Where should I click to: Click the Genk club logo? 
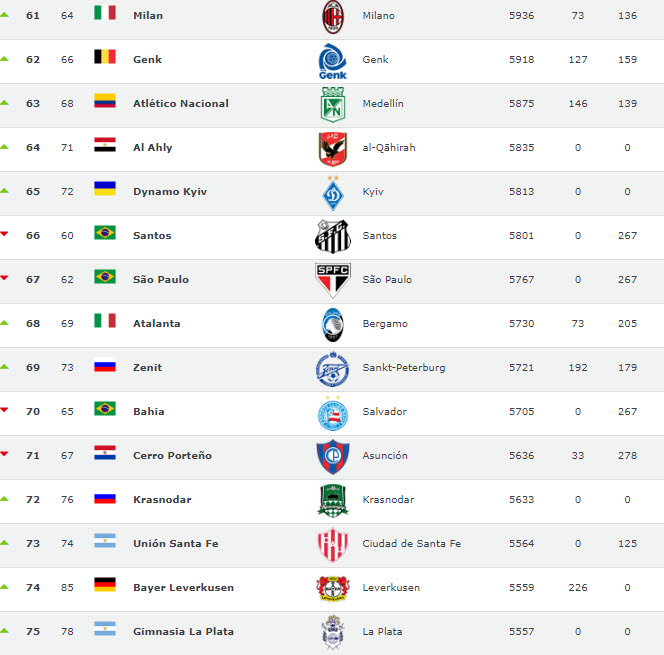coord(332,61)
